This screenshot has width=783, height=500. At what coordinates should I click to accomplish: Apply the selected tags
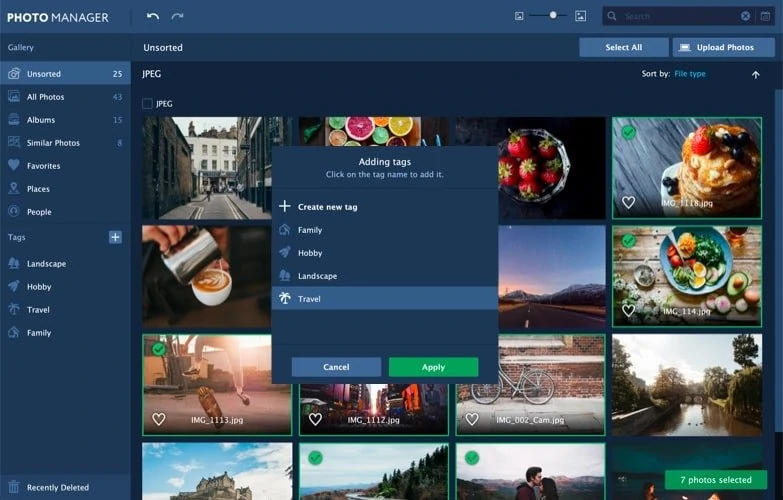(433, 367)
